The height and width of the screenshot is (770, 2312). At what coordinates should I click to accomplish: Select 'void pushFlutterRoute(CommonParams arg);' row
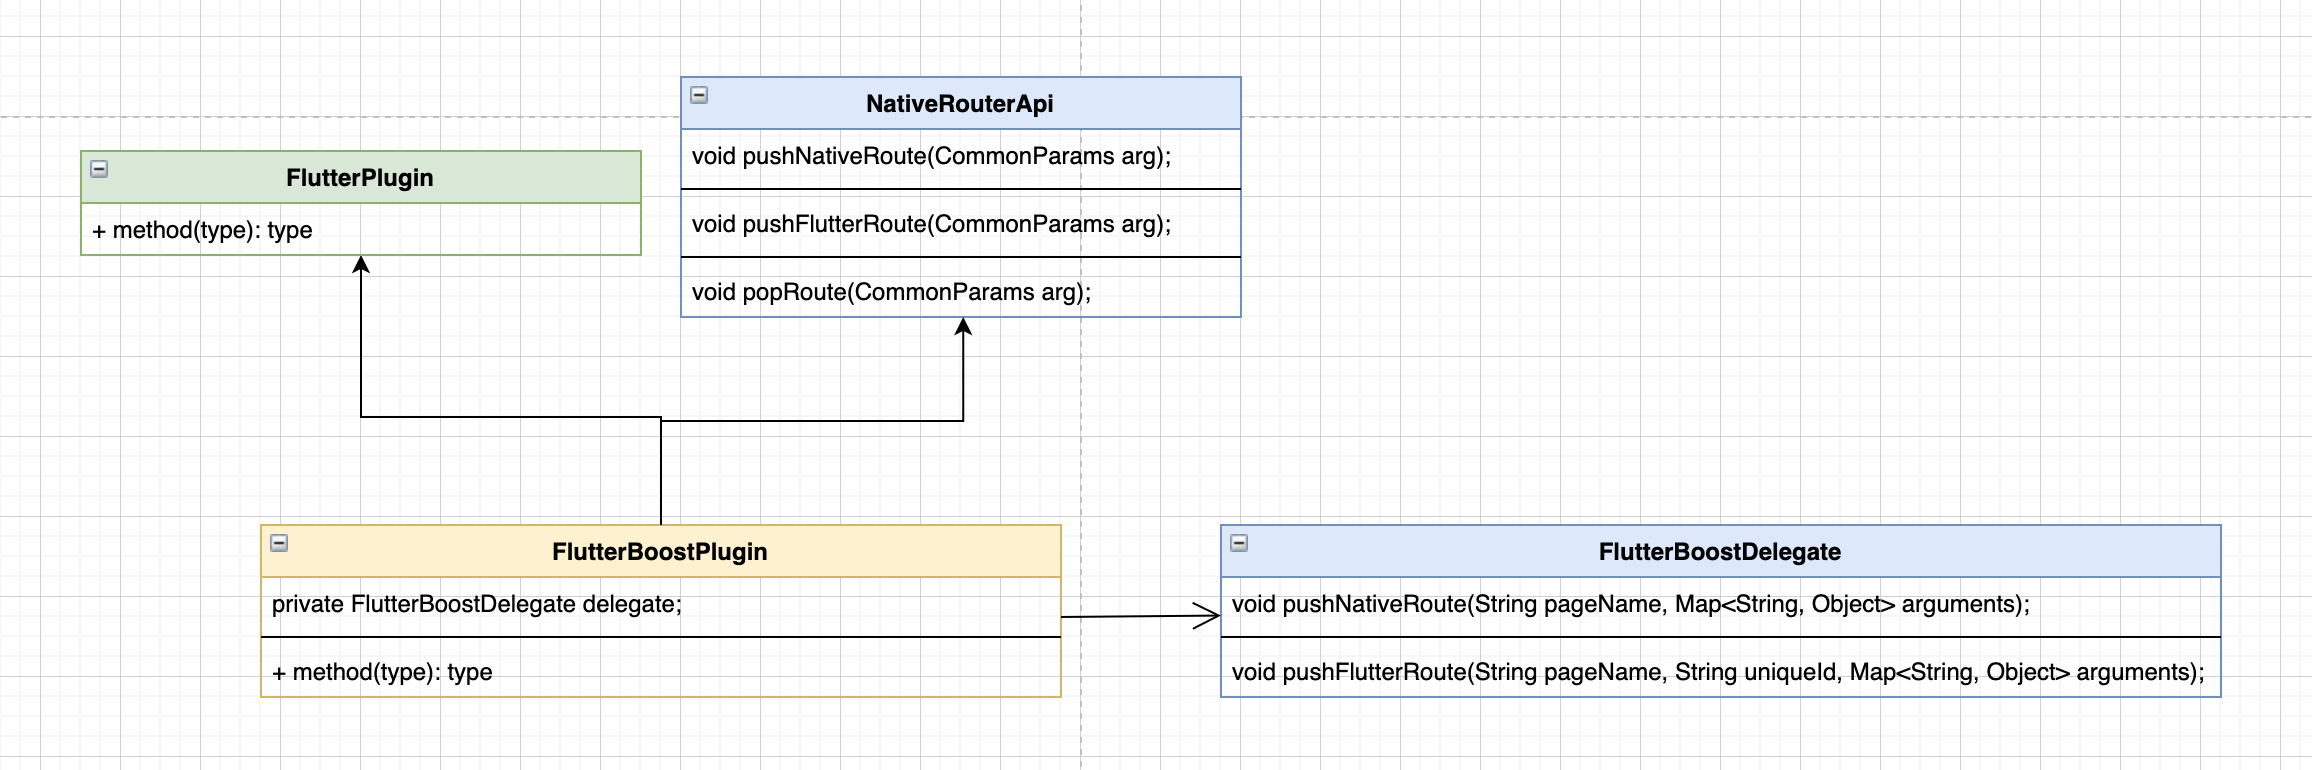961,224
